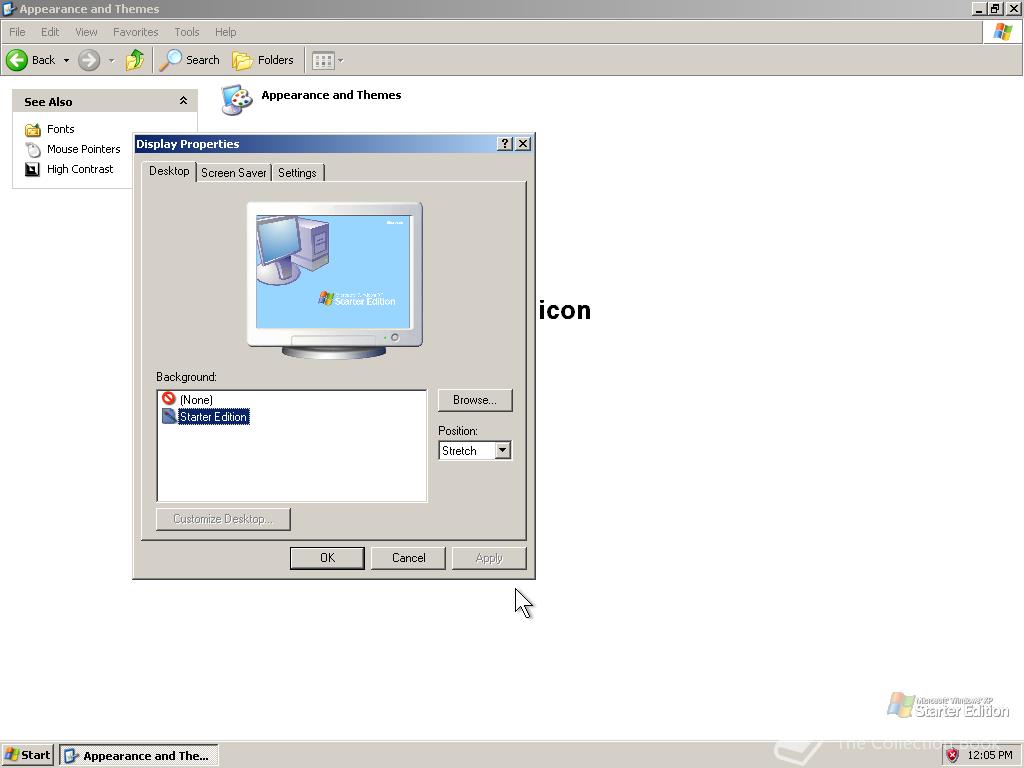Open the Back history dropdown arrow
Screen dimensions: 1024x768
click(66, 61)
